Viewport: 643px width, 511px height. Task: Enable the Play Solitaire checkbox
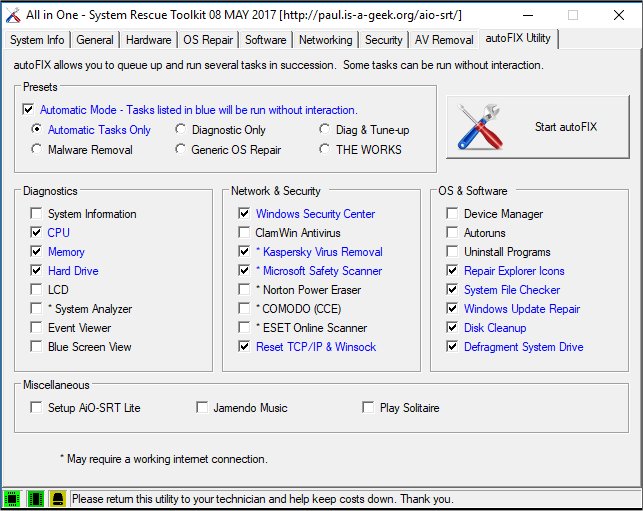[369, 407]
